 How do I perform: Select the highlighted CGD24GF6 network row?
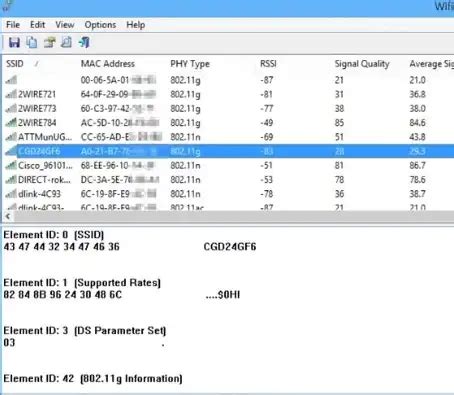click(228, 151)
